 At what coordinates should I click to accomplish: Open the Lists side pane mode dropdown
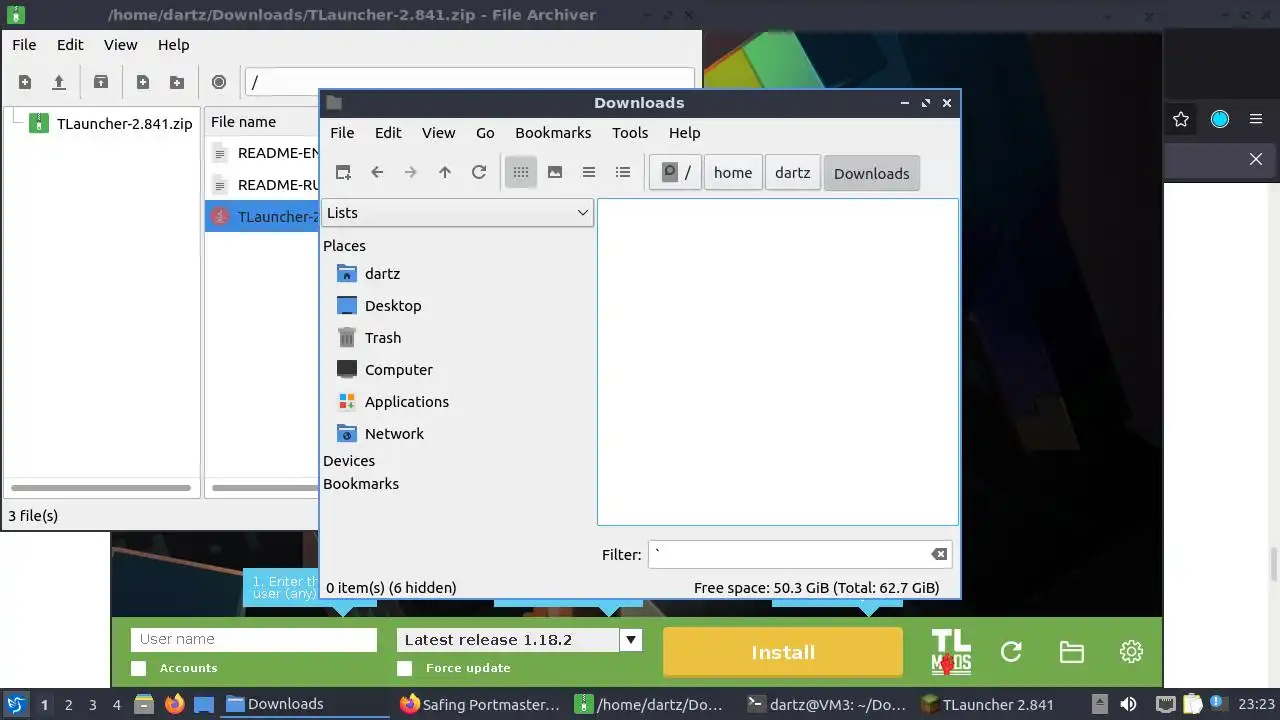[x=458, y=212]
